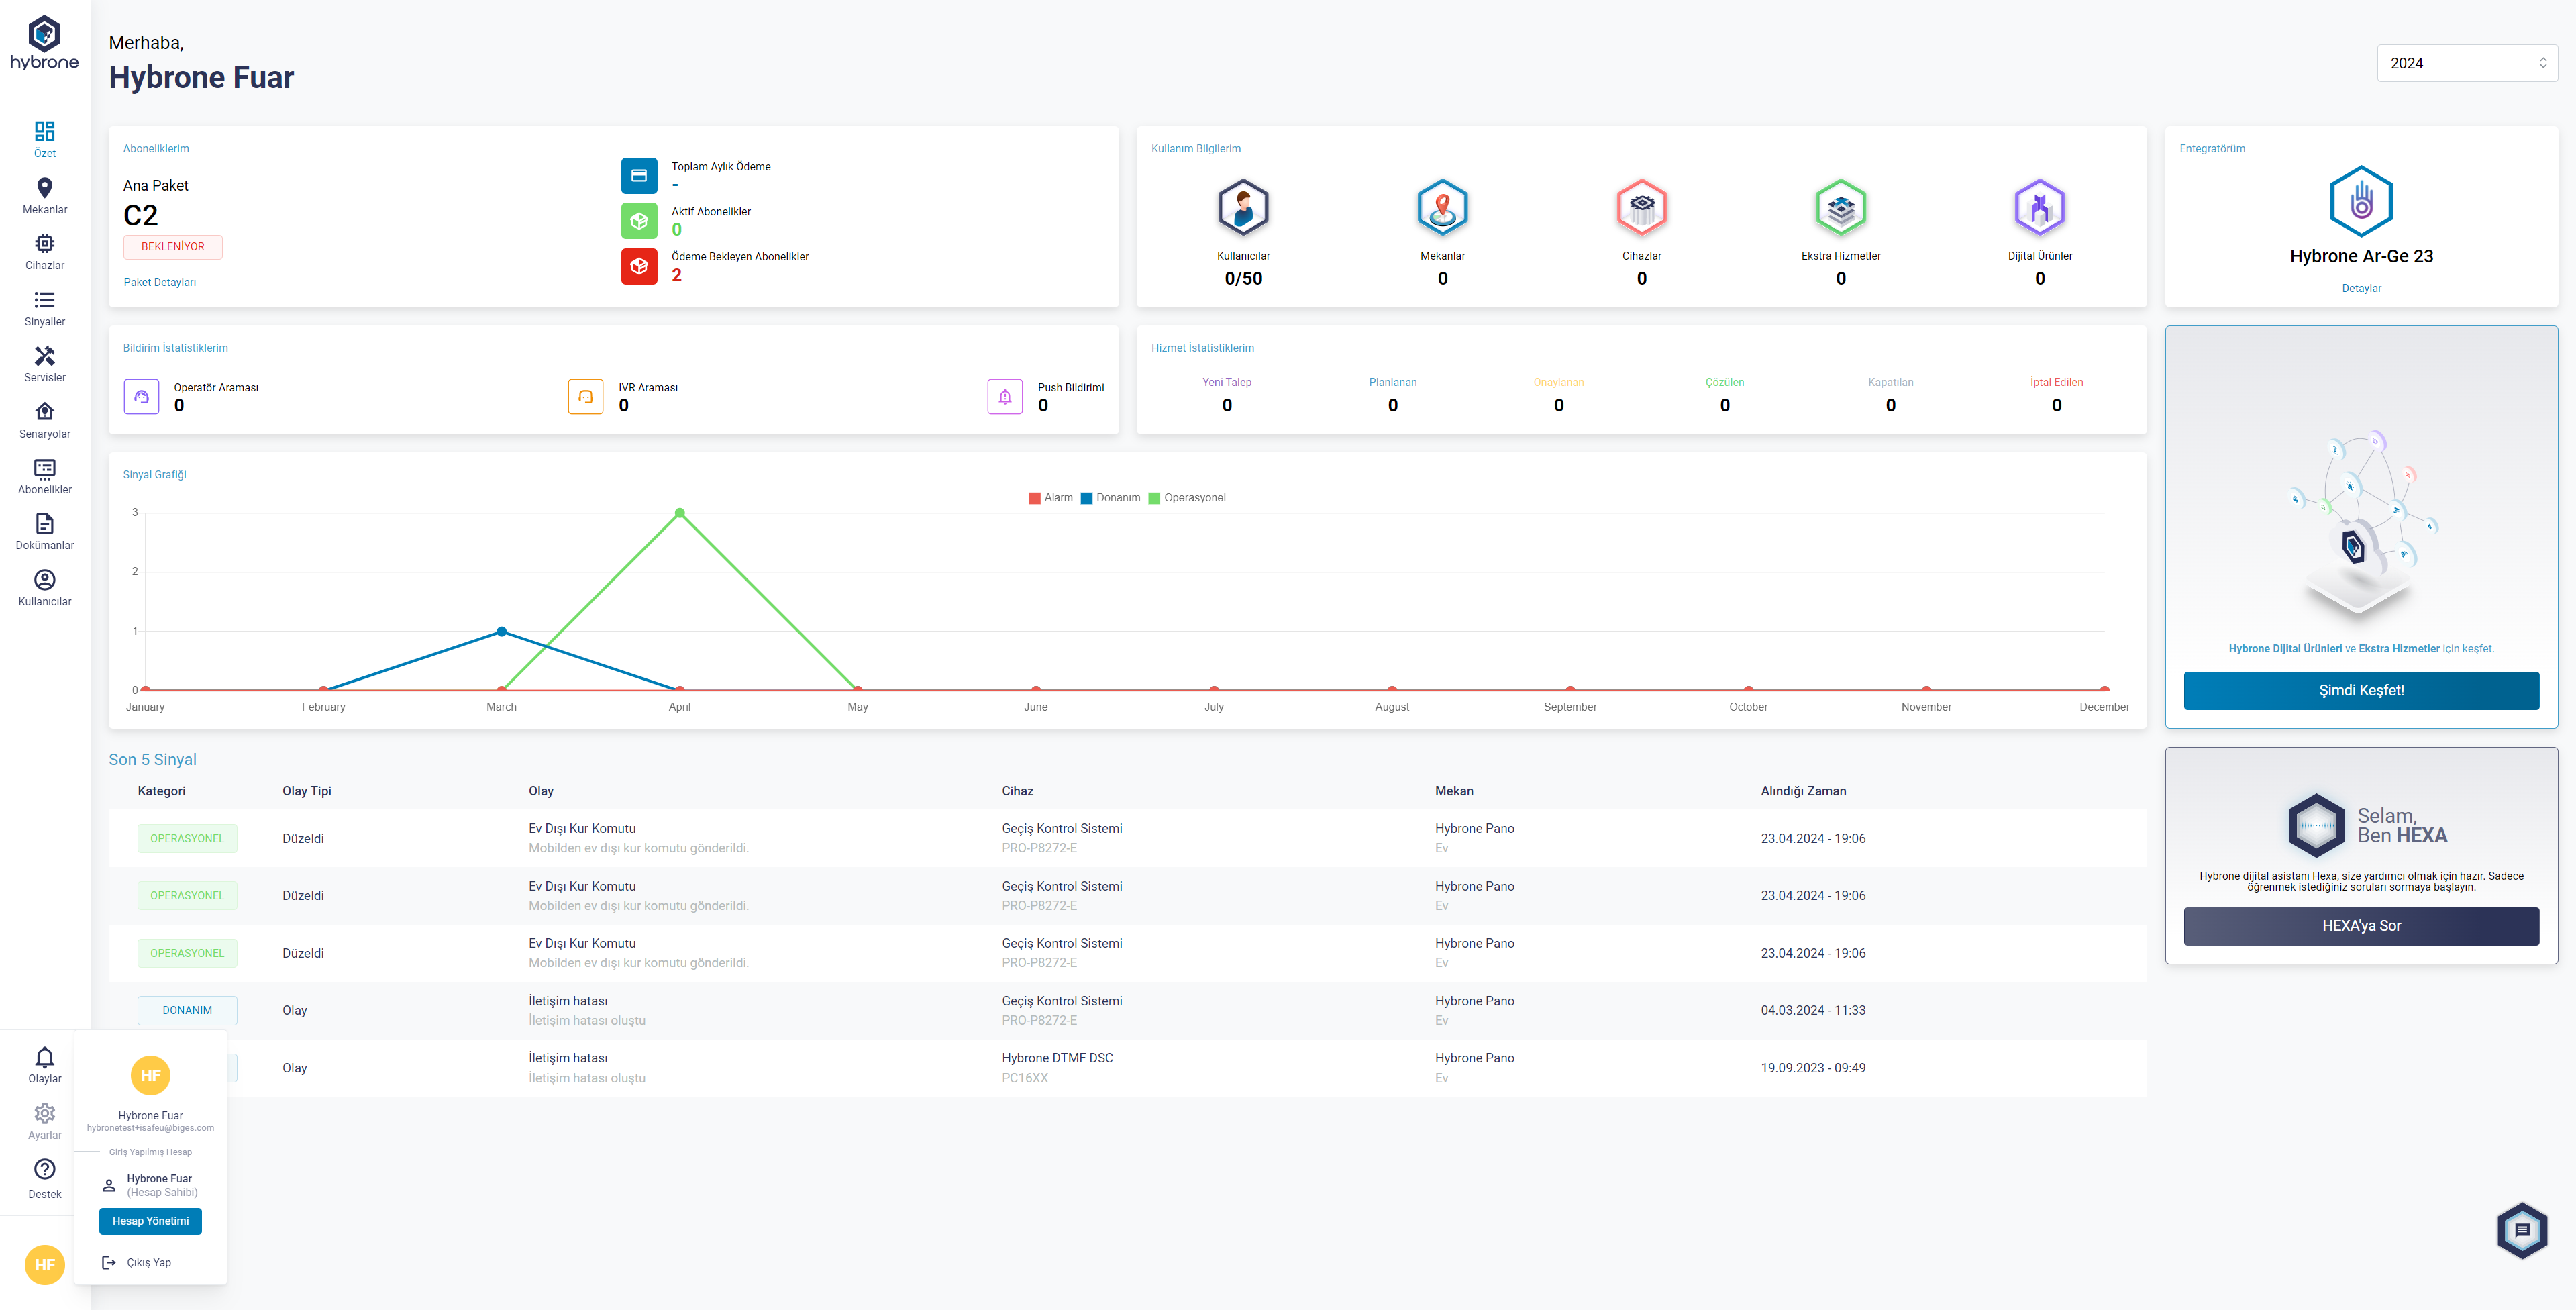Click the Hesap Yönetimi button
This screenshot has height=1310, width=2576.
tap(150, 1220)
